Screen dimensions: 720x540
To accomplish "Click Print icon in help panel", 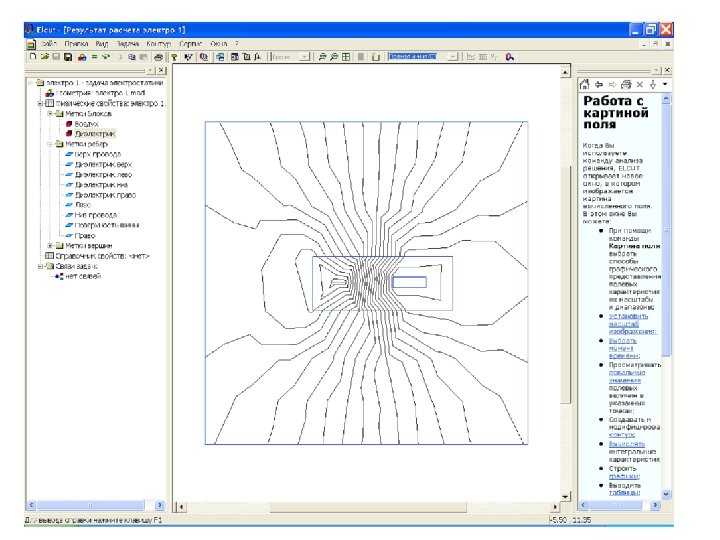I will pos(626,84).
